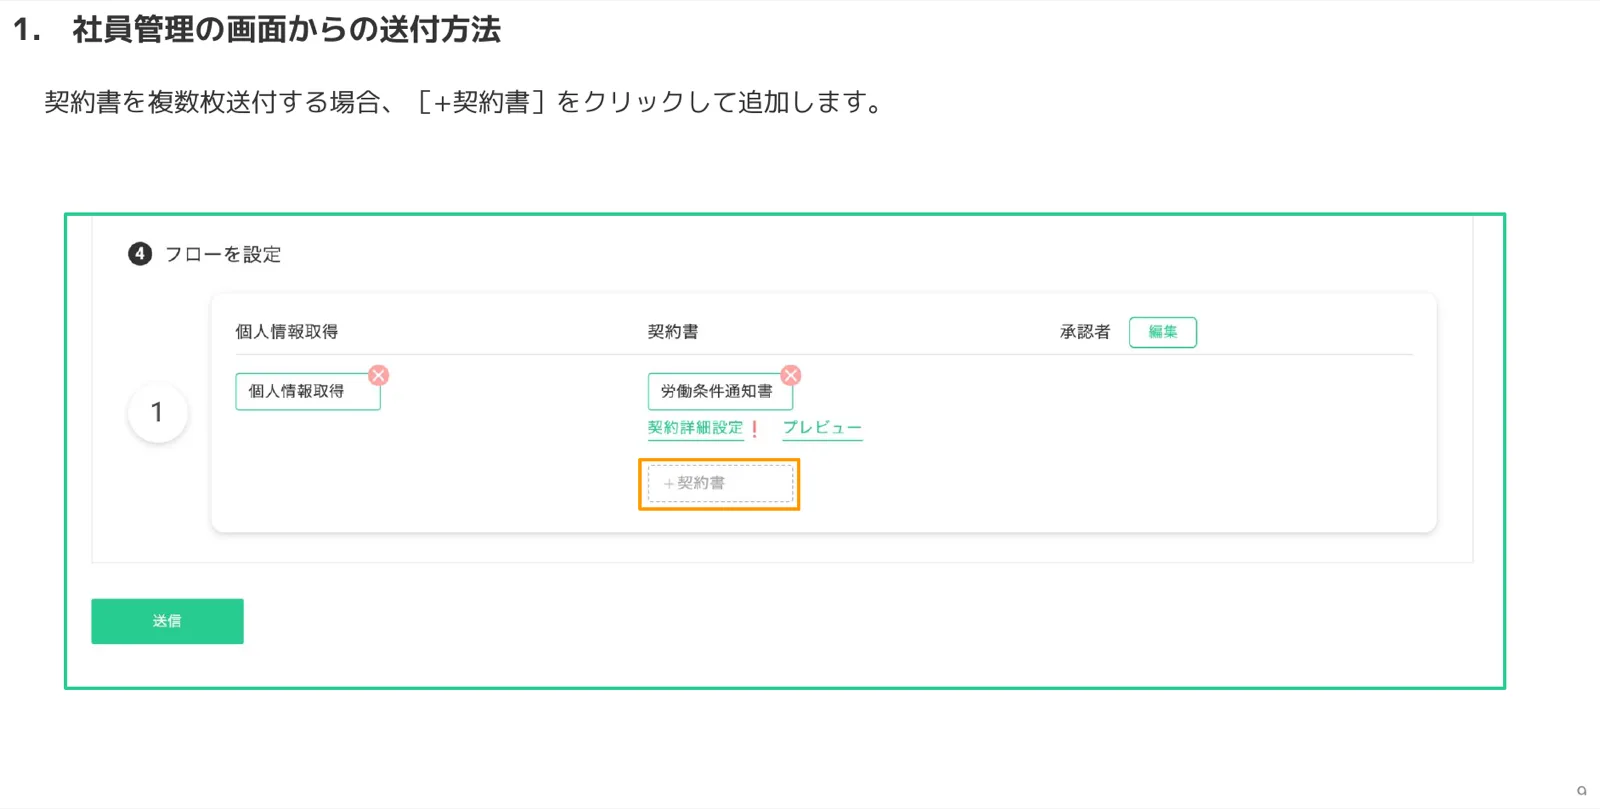Select the 個人情報取得 tag box
This screenshot has height=809, width=1600.
(x=308, y=392)
